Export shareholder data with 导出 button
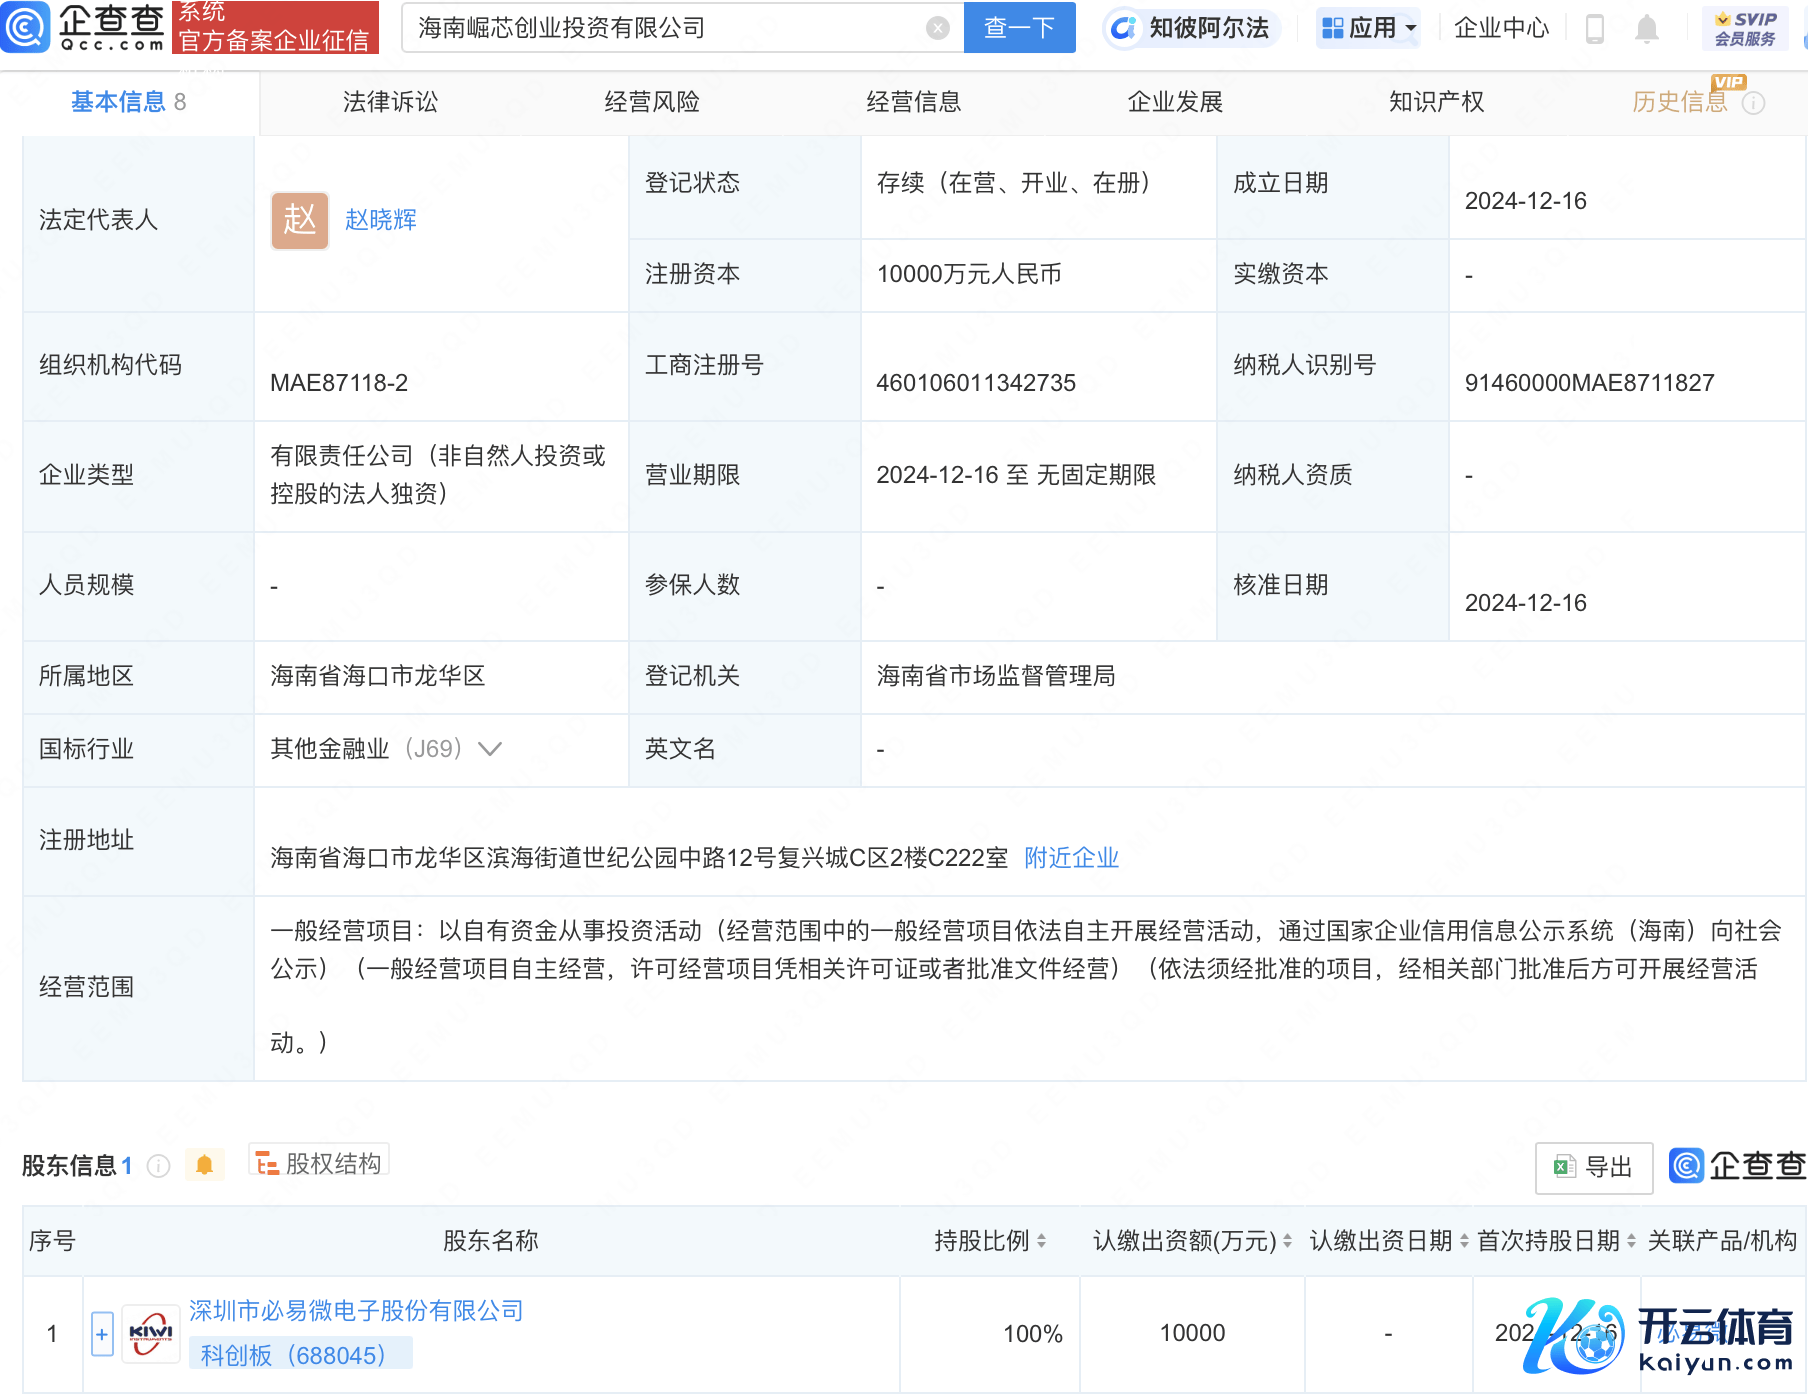Viewport: 1808px width, 1396px height. click(1593, 1167)
